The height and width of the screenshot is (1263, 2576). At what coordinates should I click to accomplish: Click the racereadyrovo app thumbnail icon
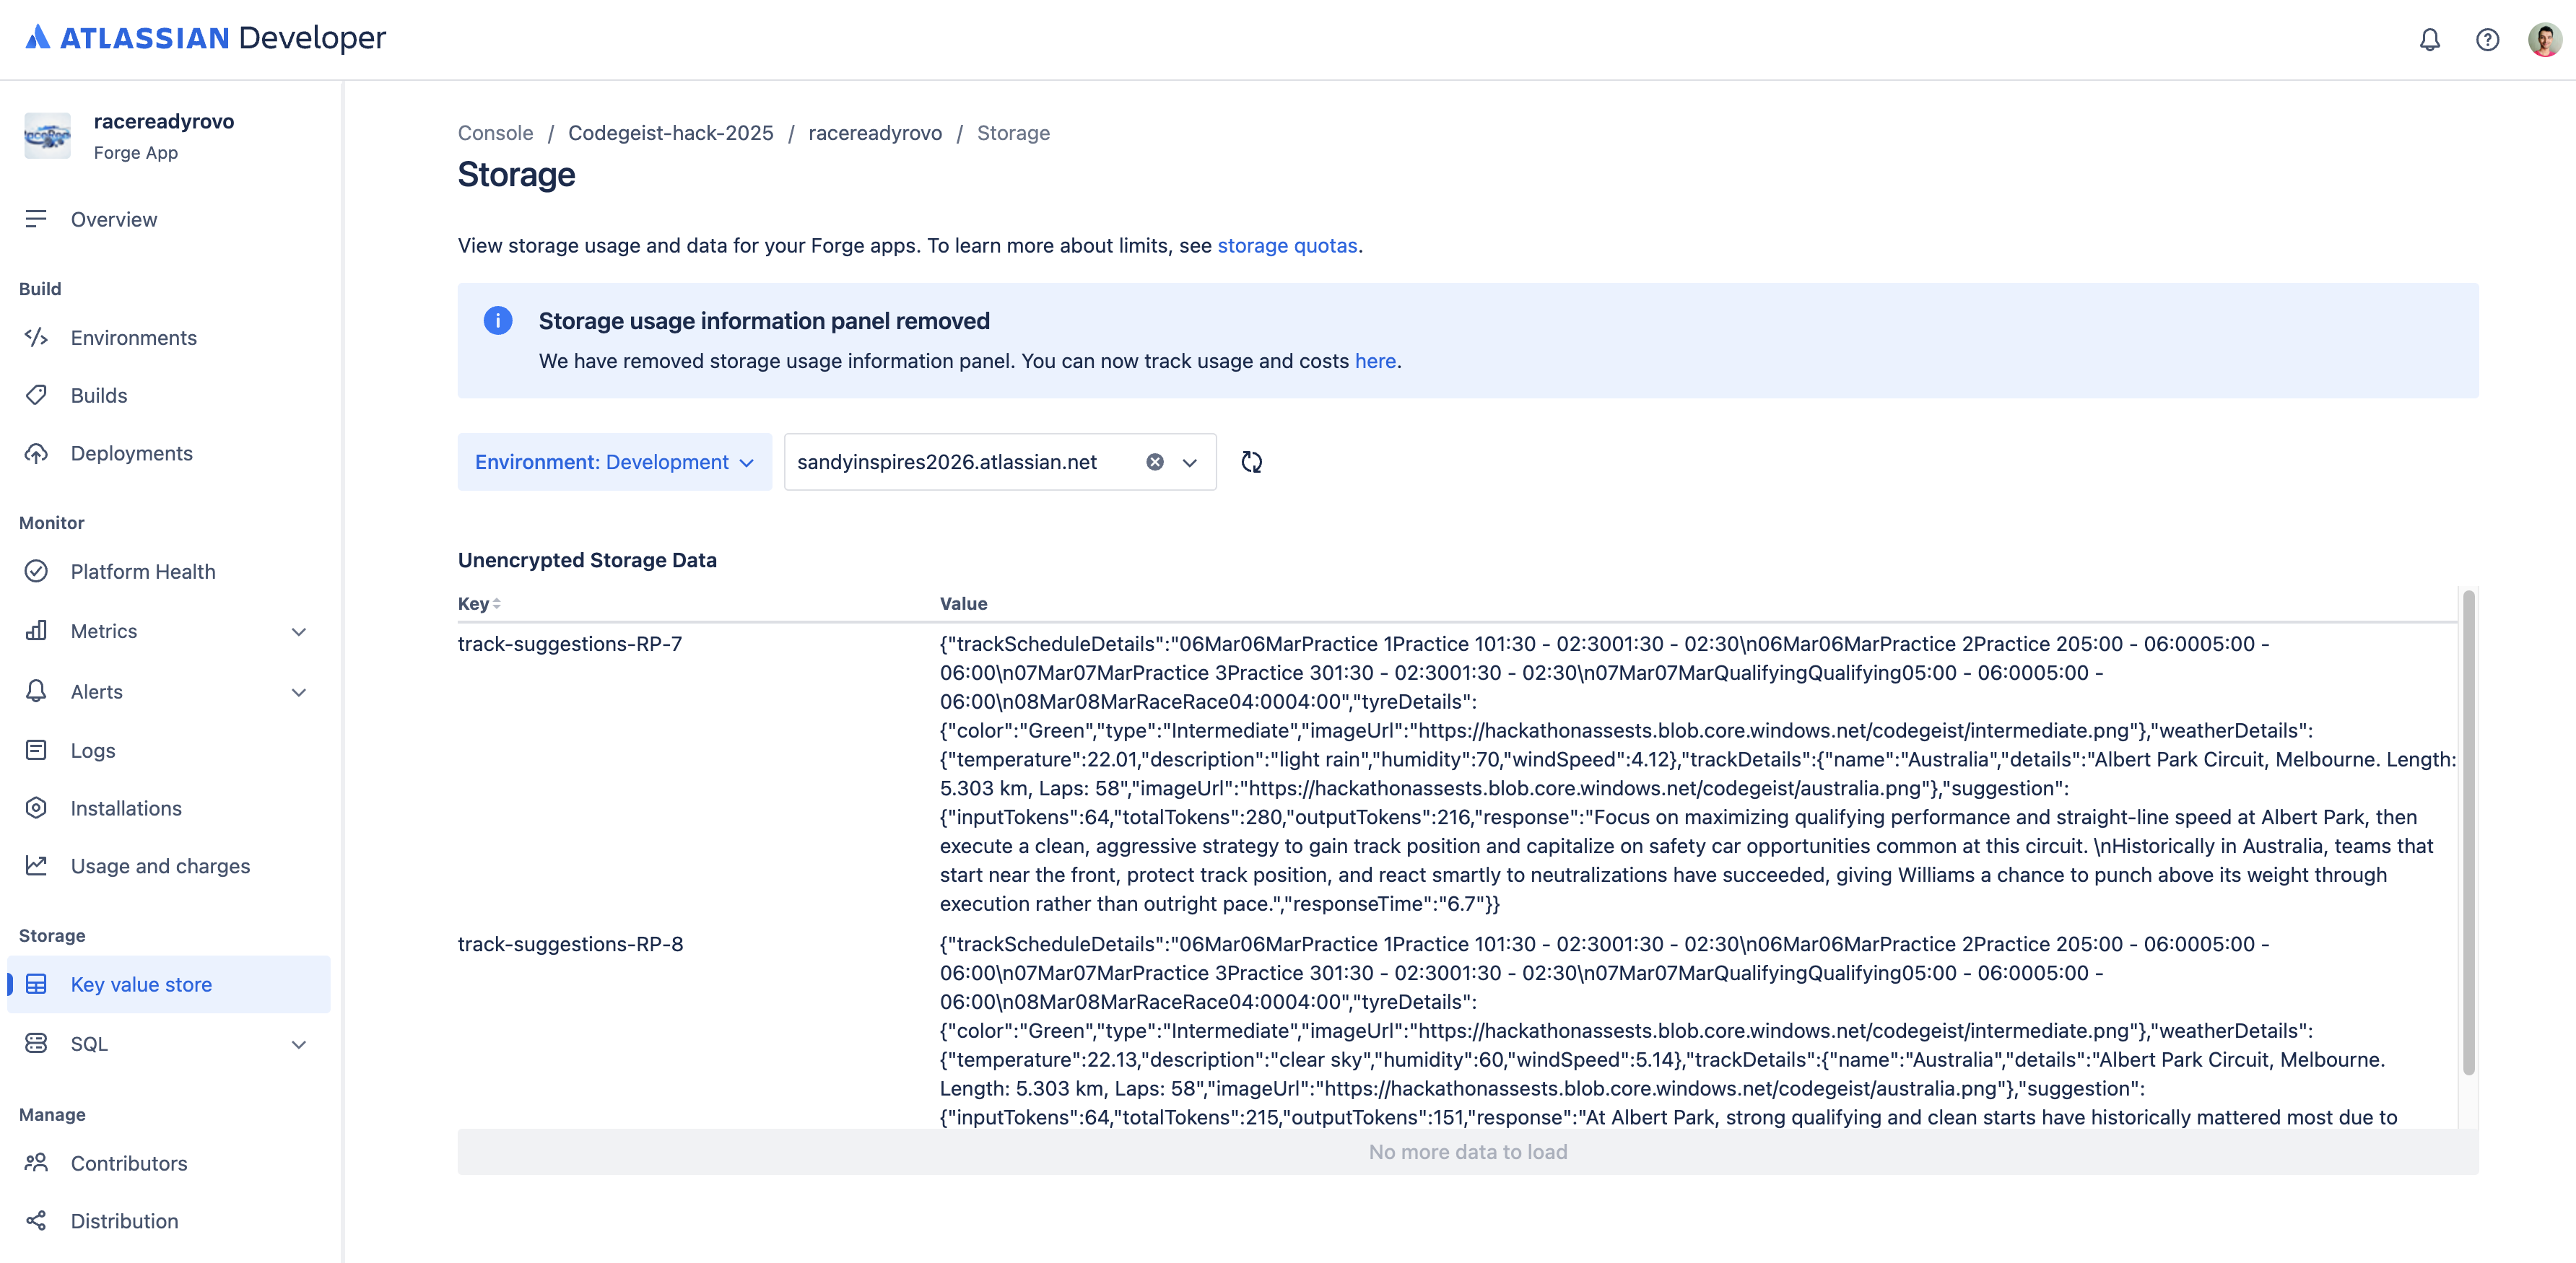click(47, 136)
